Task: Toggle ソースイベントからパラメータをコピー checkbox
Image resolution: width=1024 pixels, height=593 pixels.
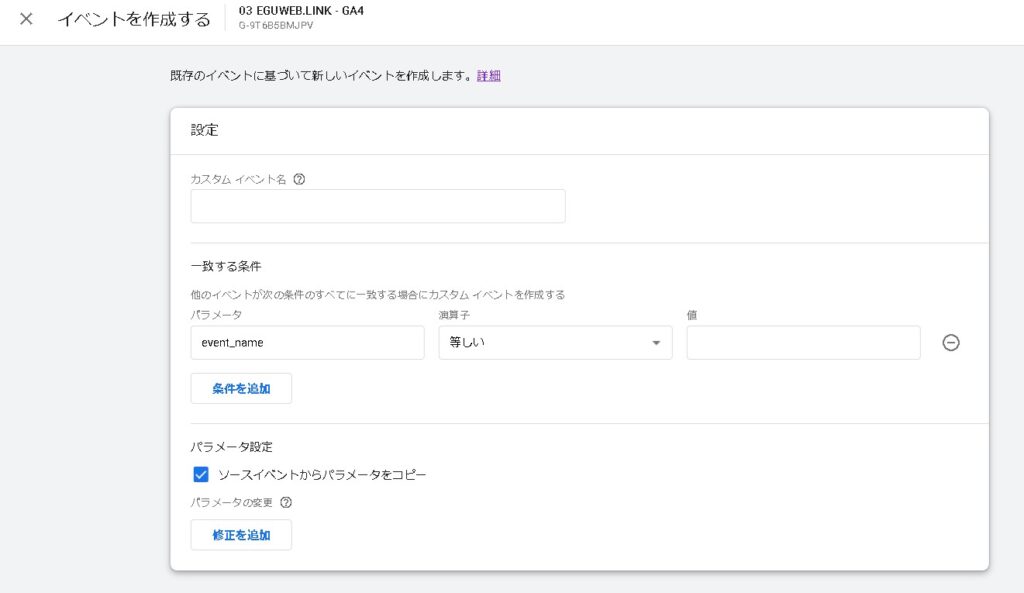Action: pos(201,474)
